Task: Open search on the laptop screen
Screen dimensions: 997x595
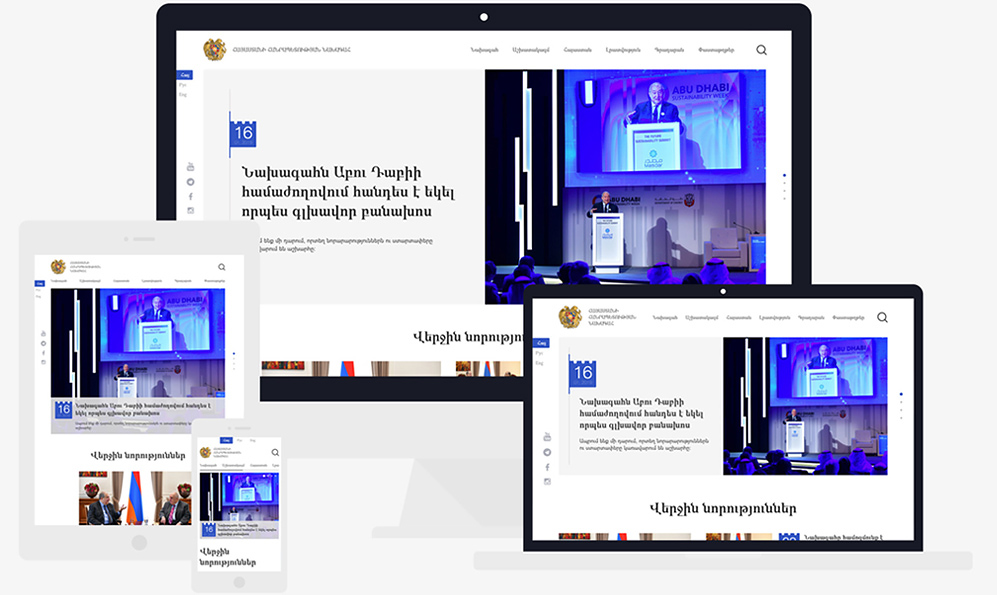Action: (882, 317)
